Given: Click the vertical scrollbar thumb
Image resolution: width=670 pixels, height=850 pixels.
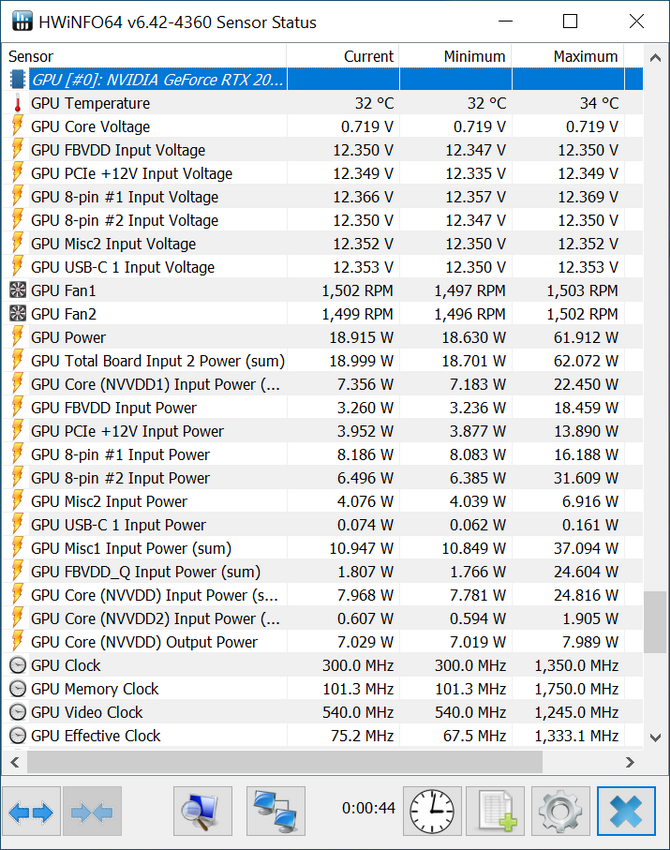Looking at the screenshot, I should pos(655,622).
